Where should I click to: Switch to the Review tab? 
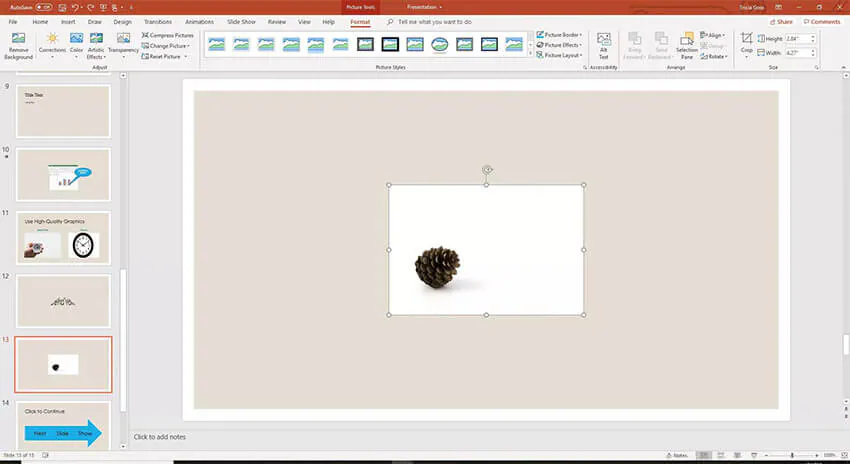tap(276, 22)
